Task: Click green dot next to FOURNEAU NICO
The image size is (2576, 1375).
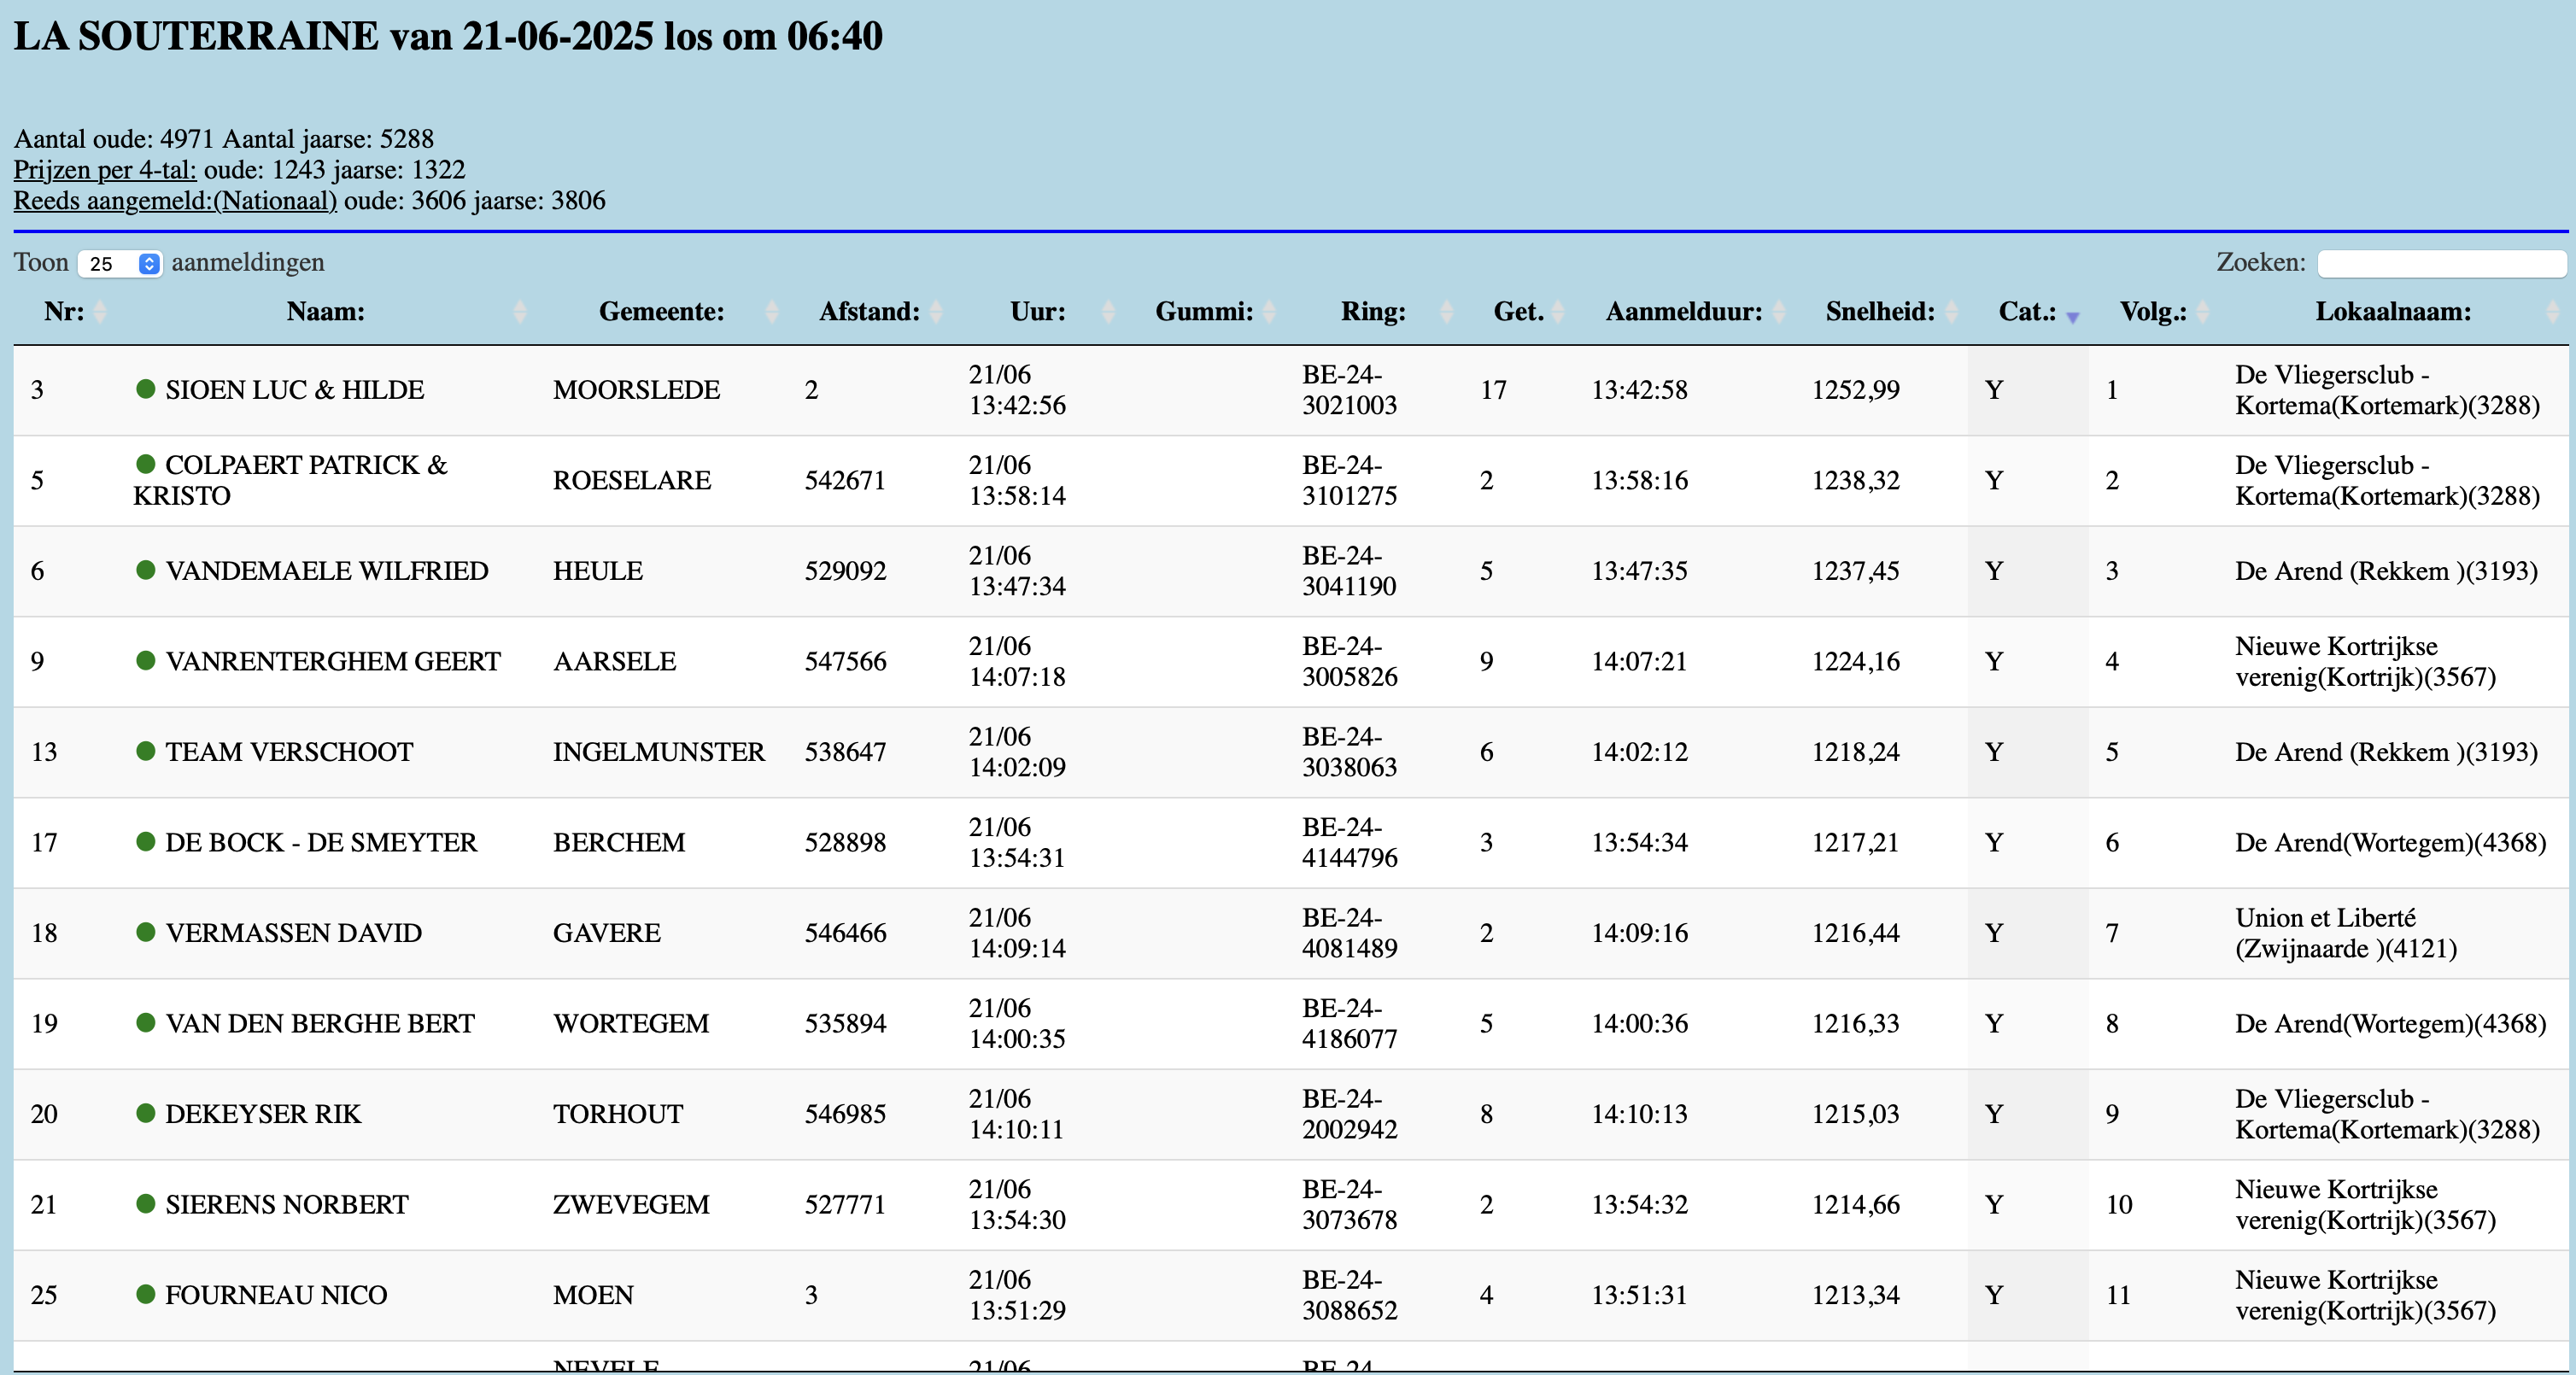Action: 145,1294
